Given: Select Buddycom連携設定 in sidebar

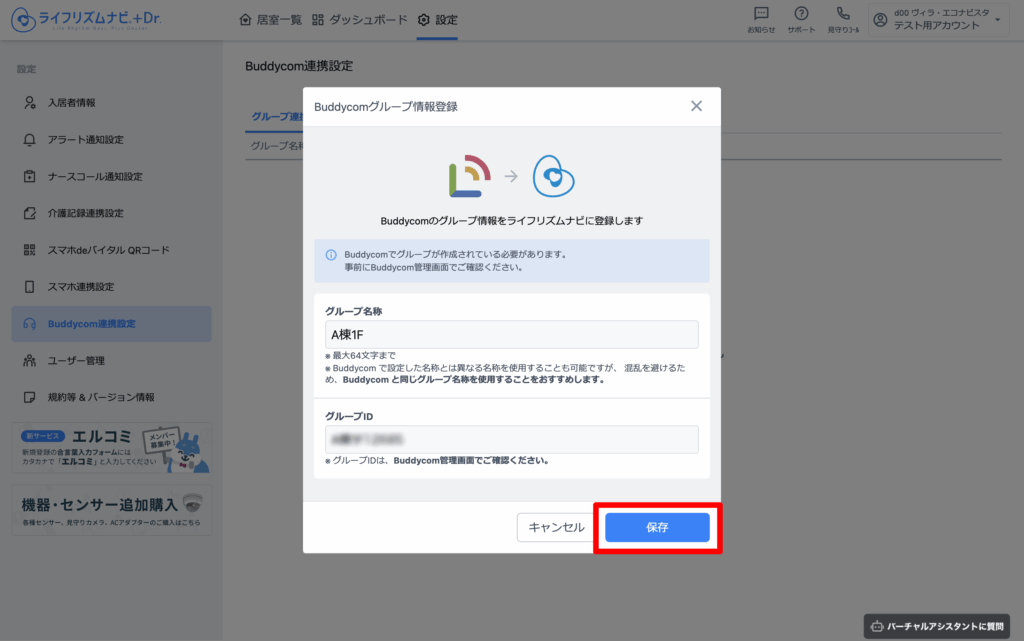Looking at the screenshot, I should [111, 324].
